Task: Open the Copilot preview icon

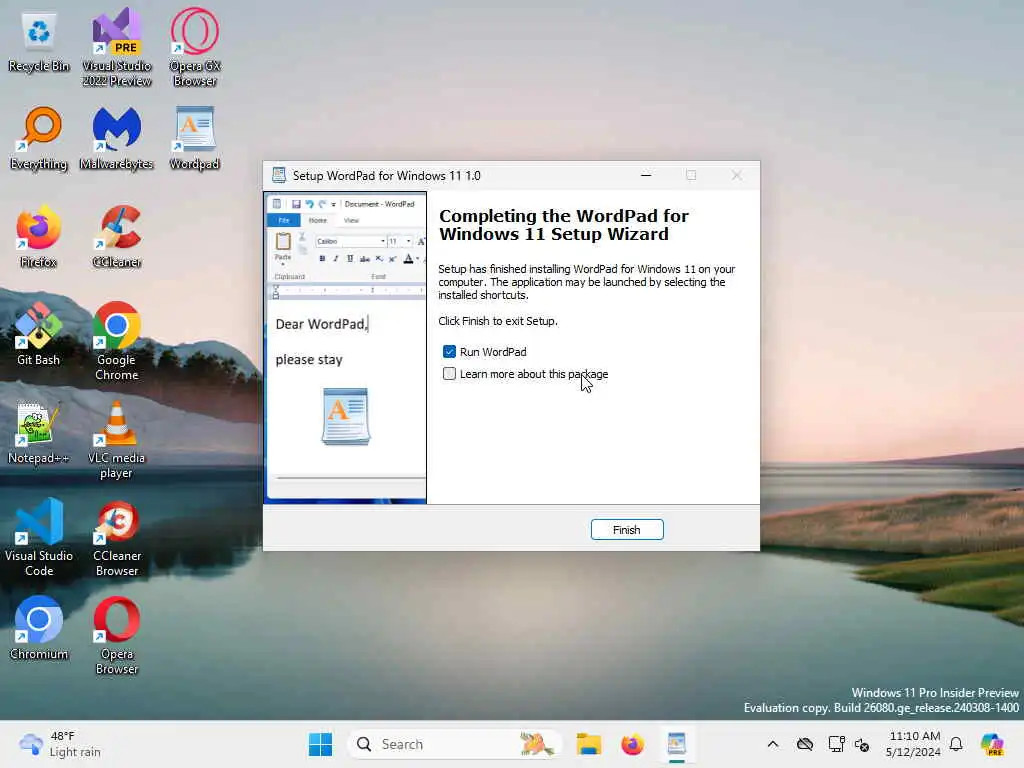Action: click(x=992, y=744)
